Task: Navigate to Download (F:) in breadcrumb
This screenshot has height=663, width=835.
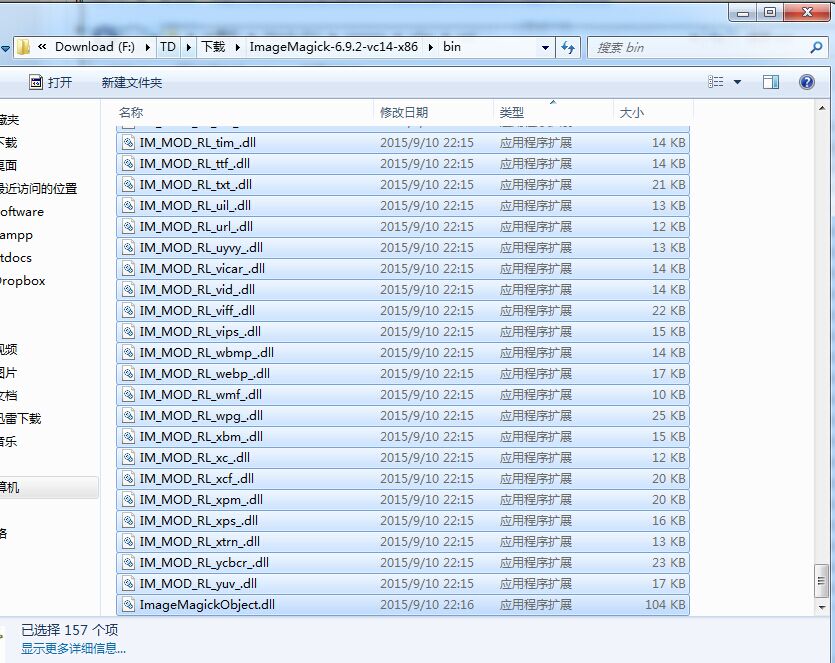Action: (95, 47)
